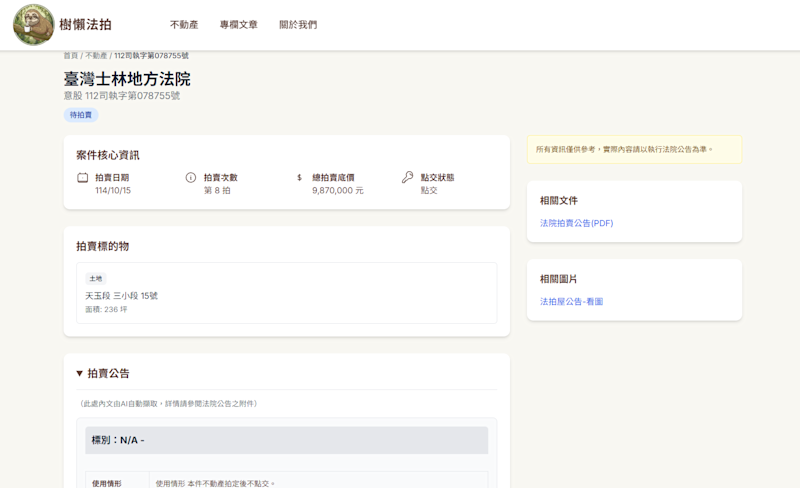Select the 第 8 拍 auction round value
Image resolution: width=800 pixels, height=488 pixels.
tap(217, 190)
